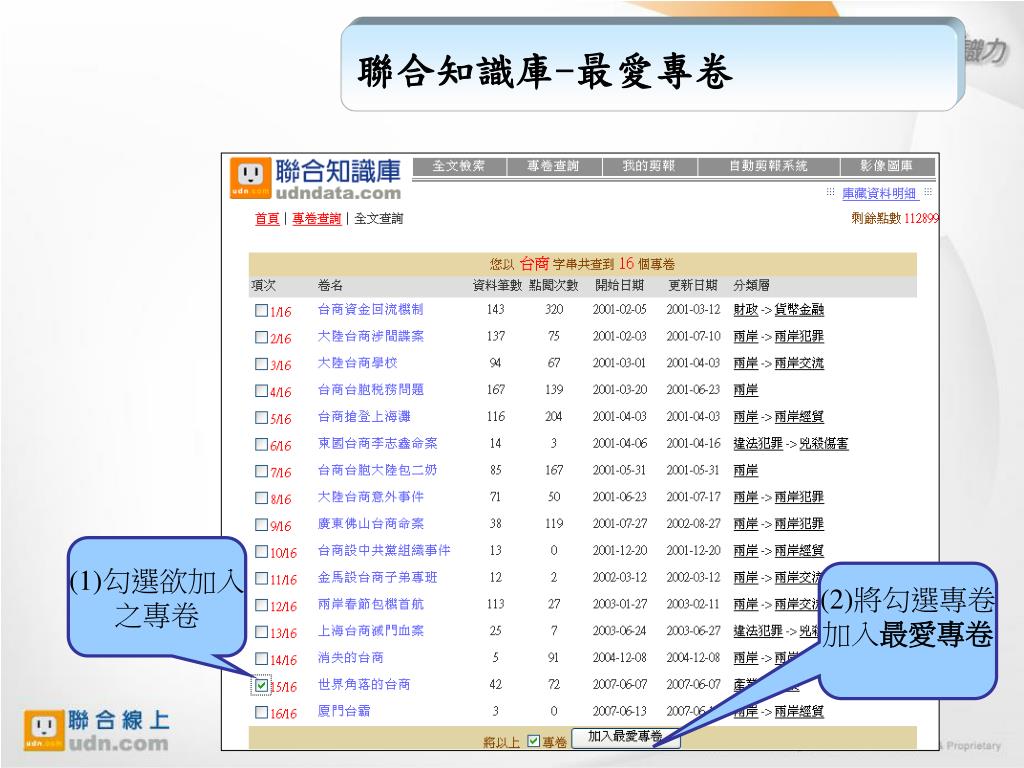Click the 點閱次數 column header

tap(554, 285)
